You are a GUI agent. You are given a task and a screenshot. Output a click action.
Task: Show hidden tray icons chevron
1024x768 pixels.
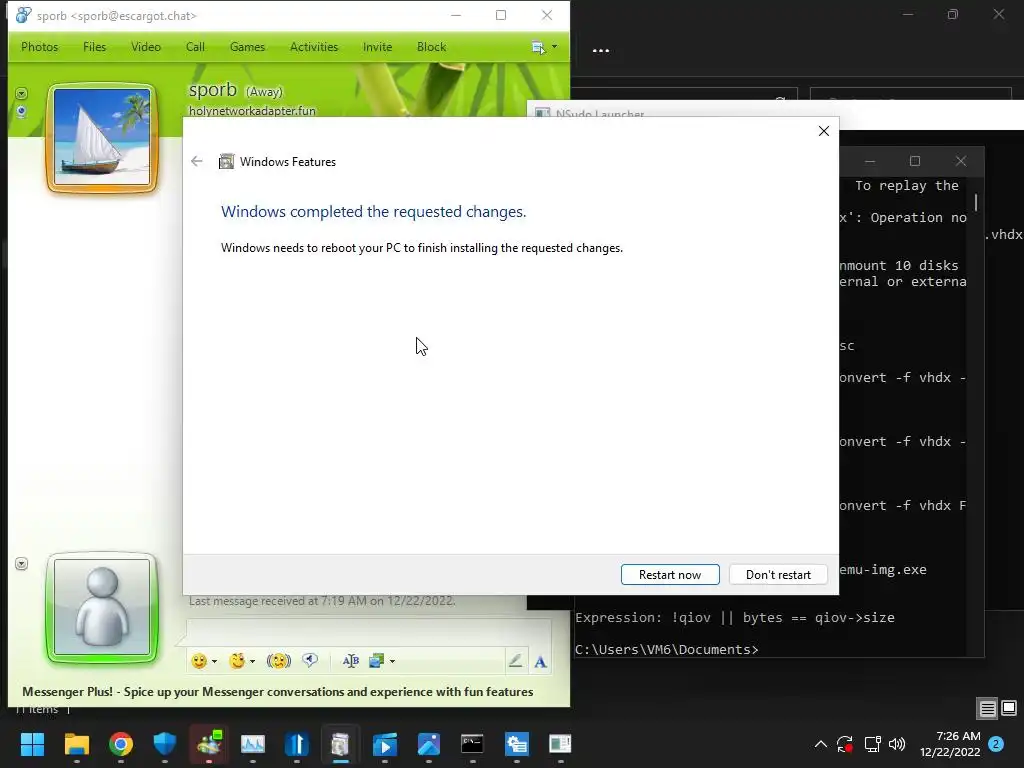pos(821,744)
